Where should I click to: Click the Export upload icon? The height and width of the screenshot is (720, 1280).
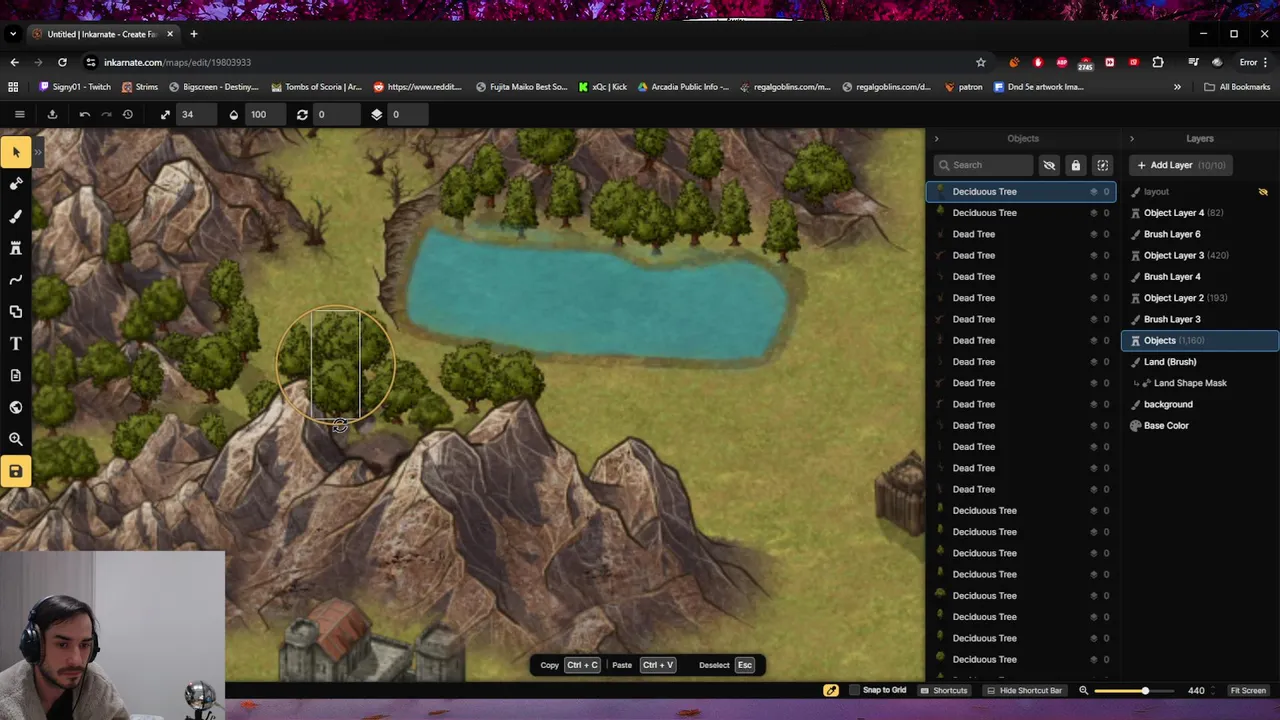coord(52,114)
